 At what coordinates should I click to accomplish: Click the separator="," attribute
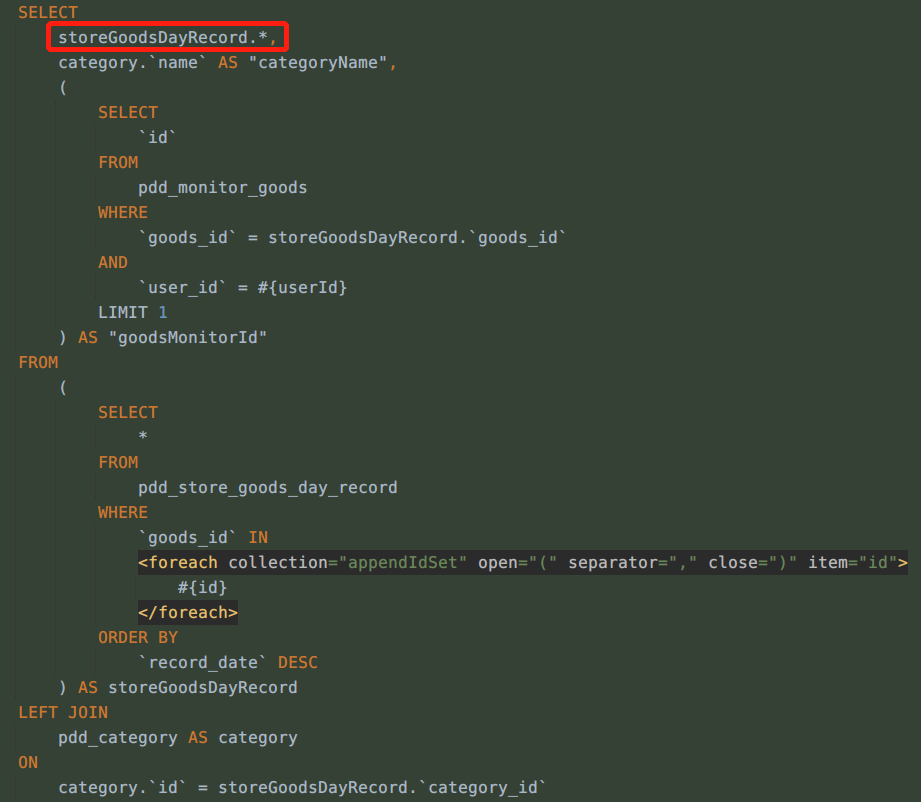pyautogui.click(x=633, y=563)
